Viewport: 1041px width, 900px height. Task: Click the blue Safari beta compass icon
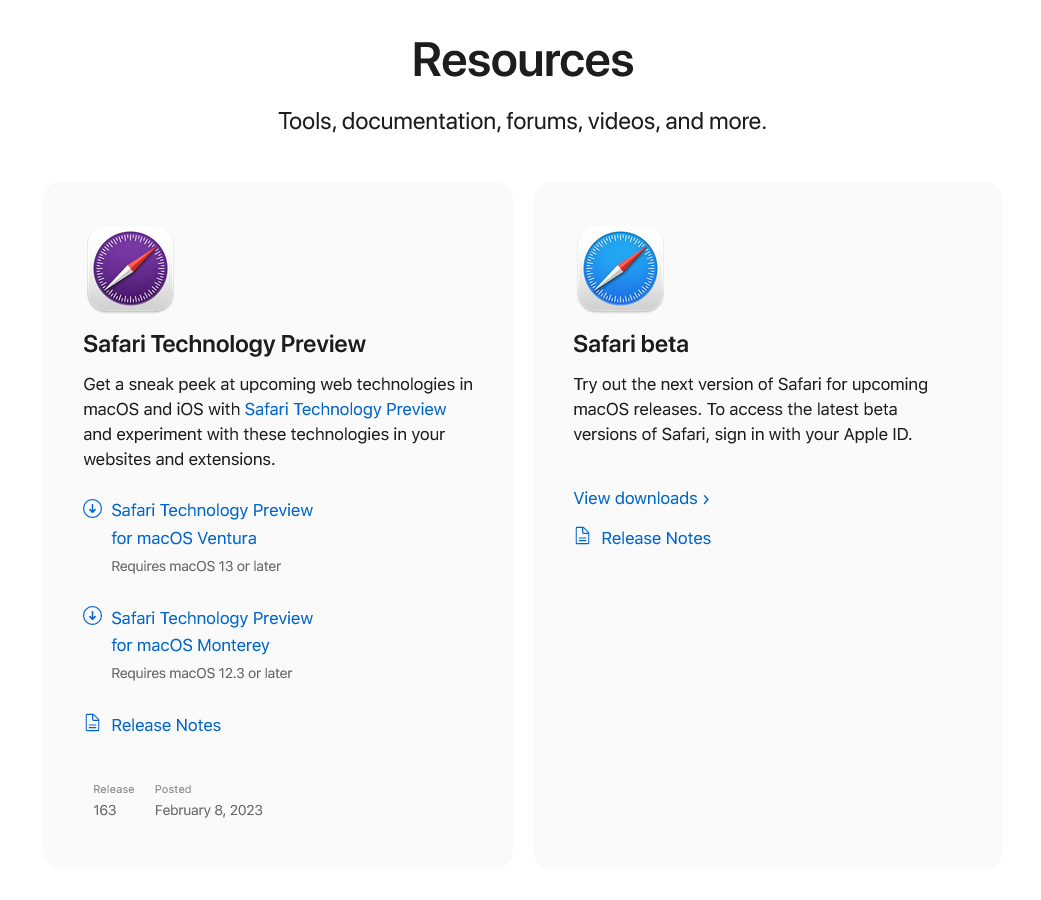point(620,269)
